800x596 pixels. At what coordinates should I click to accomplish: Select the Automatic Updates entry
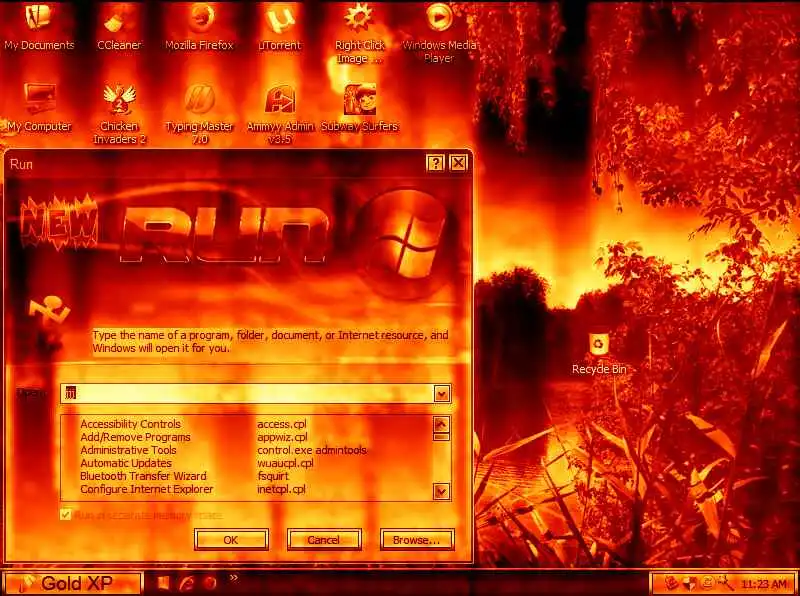[126, 463]
